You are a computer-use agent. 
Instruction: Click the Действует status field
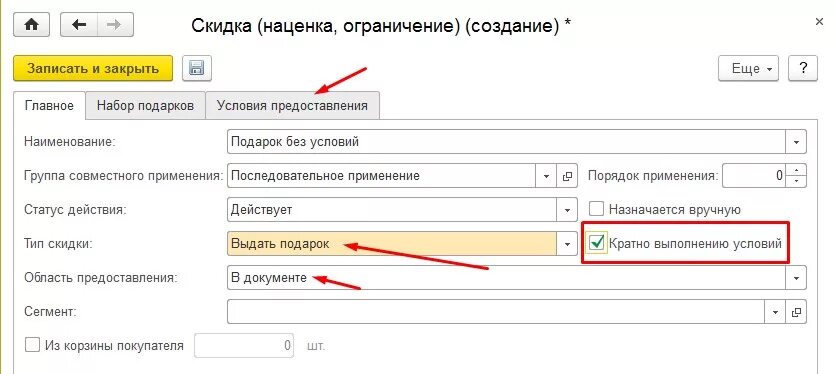(392, 210)
